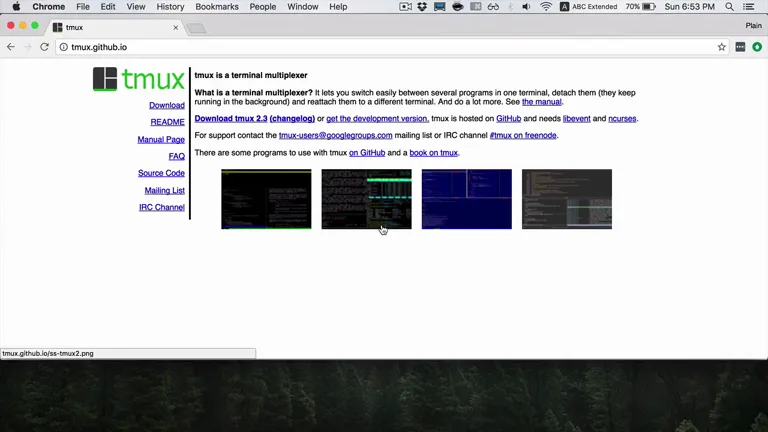Close the tmux tab
Image resolution: width=768 pixels, height=432 pixels.
coord(176,27)
